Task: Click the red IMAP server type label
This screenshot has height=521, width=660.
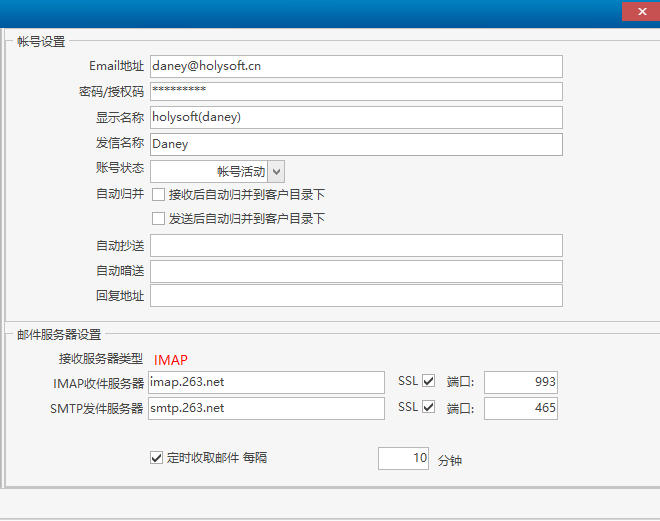Action: (x=171, y=359)
